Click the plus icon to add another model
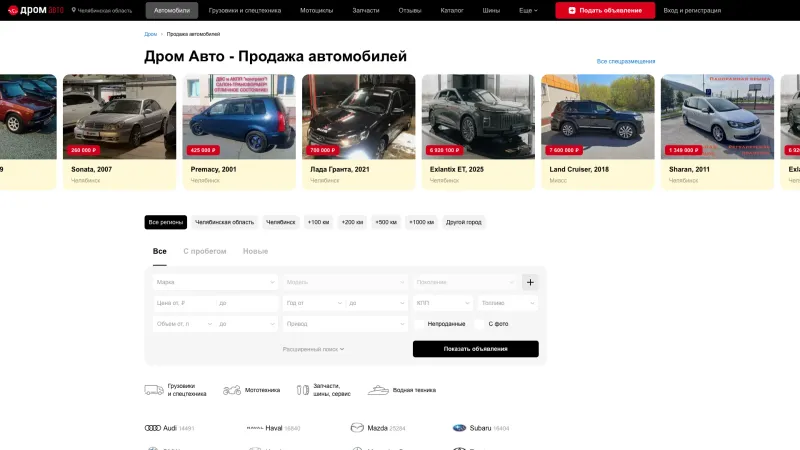The width and height of the screenshot is (800, 450). click(x=530, y=282)
